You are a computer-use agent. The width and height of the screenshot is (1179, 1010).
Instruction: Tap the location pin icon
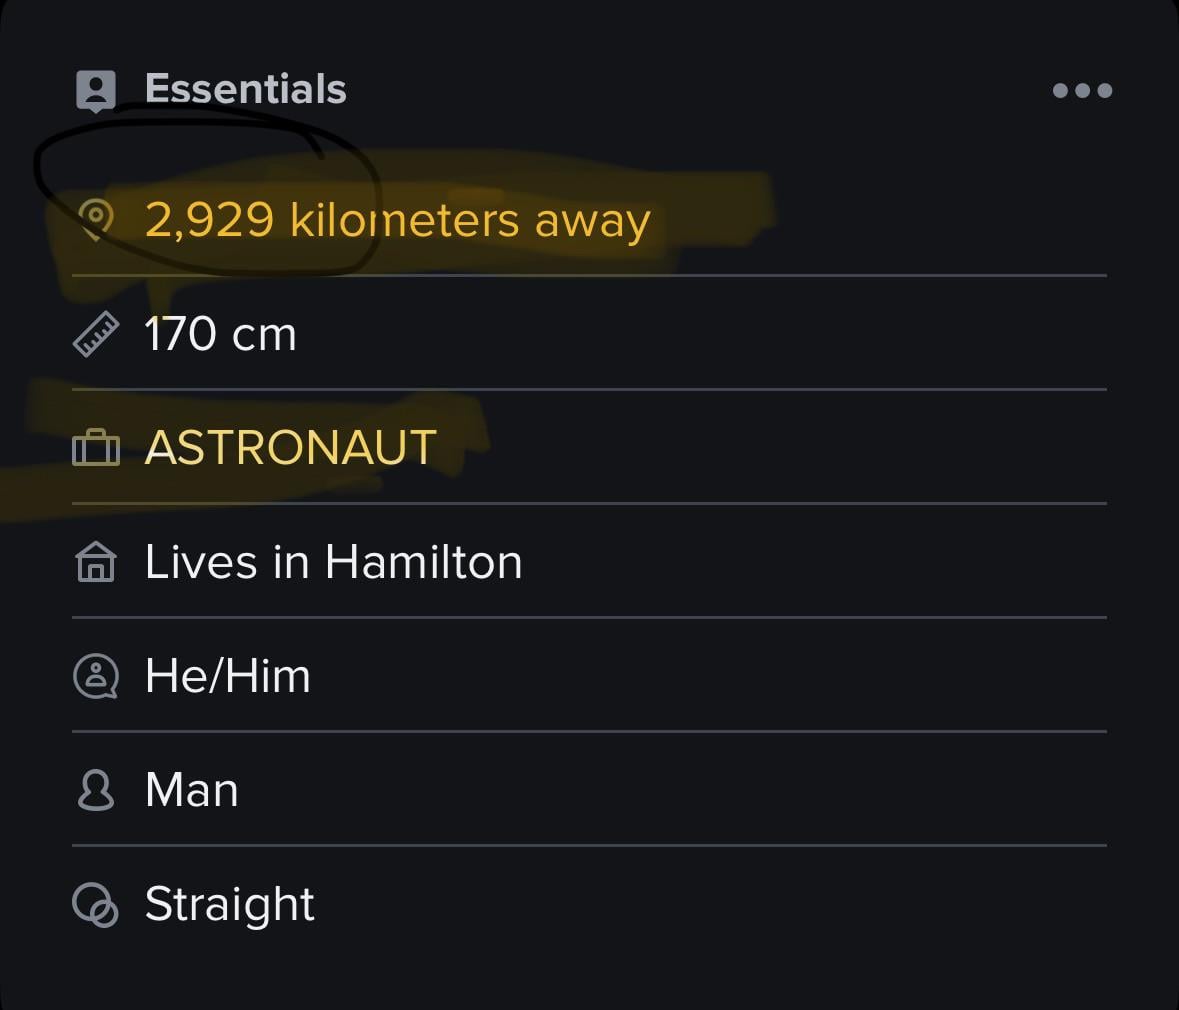click(x=96, y=219)
